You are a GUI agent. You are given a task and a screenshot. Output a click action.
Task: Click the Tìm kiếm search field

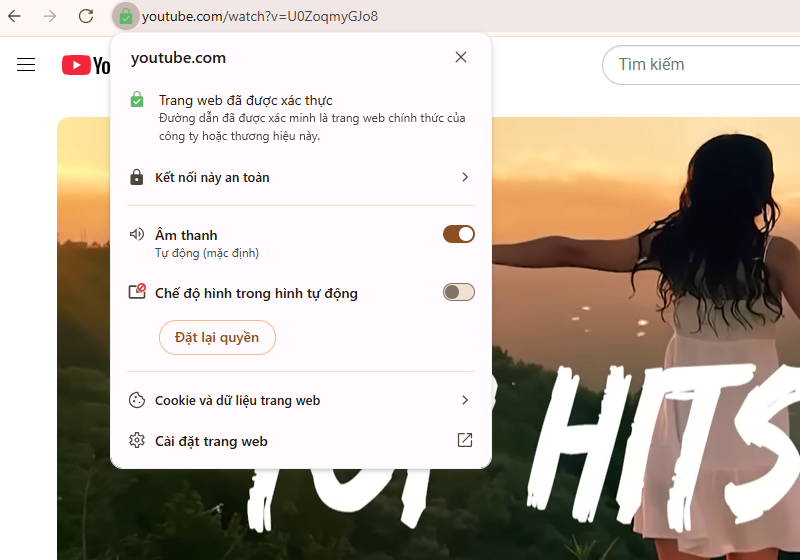[x=700, y=64]
